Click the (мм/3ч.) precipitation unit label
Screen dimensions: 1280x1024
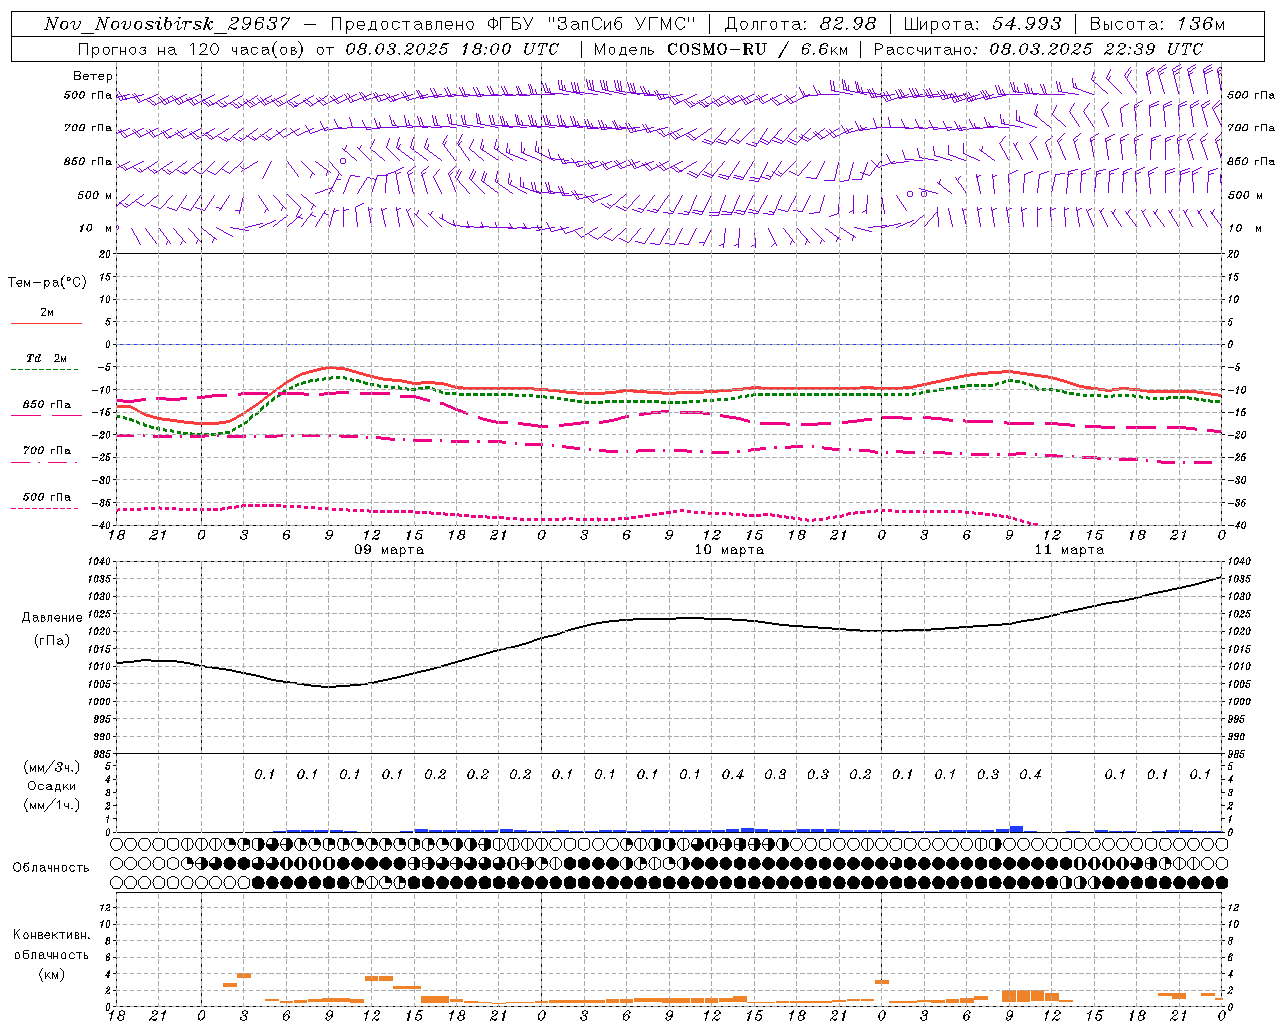tap(52, 767)
